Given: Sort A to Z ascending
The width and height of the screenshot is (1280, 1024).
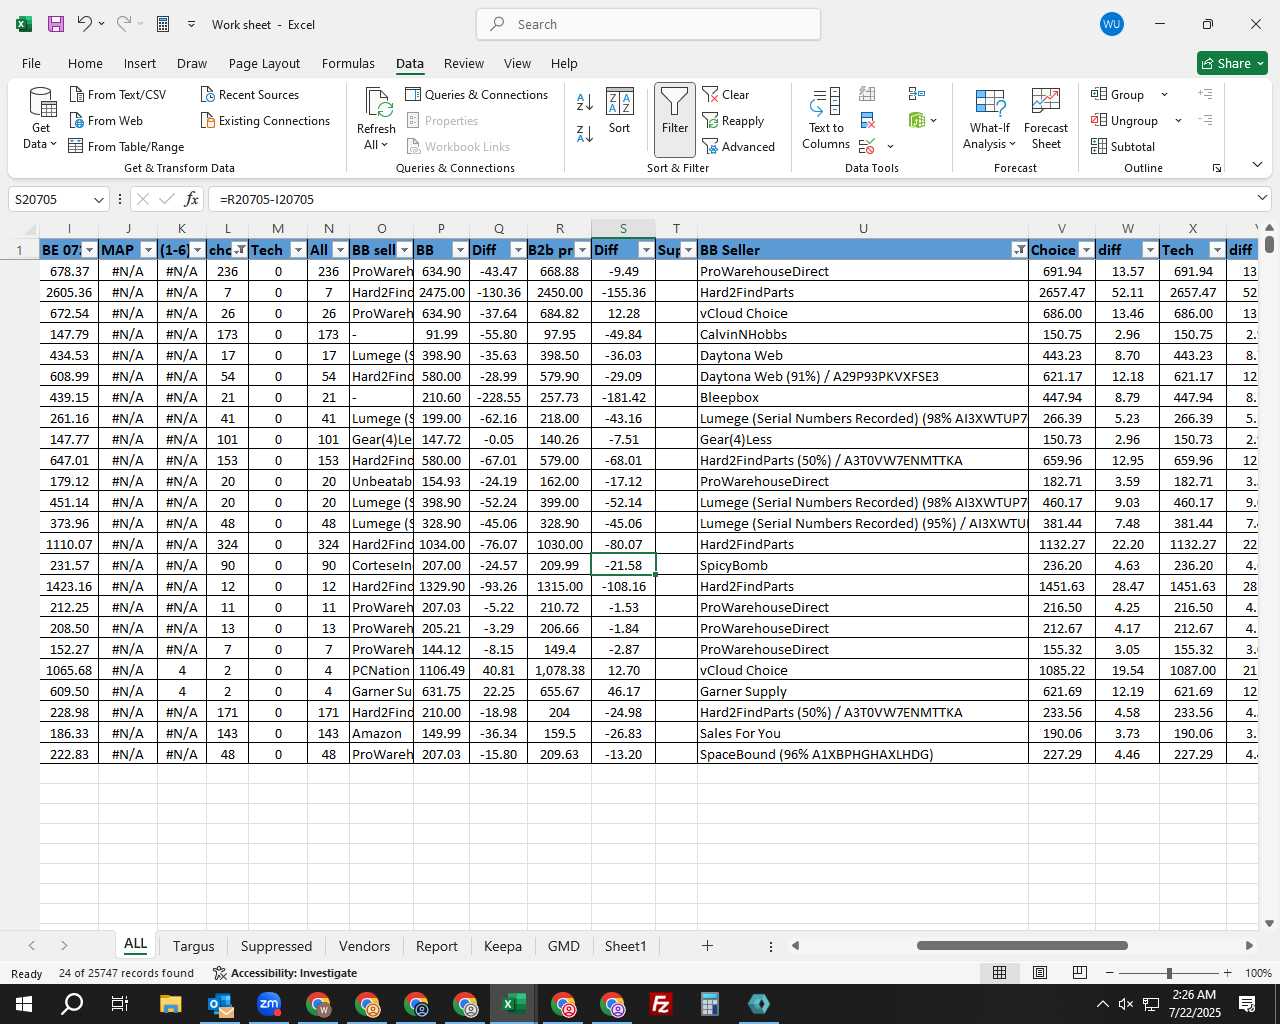Looking at the screenshot, I should tap(585, 101).
